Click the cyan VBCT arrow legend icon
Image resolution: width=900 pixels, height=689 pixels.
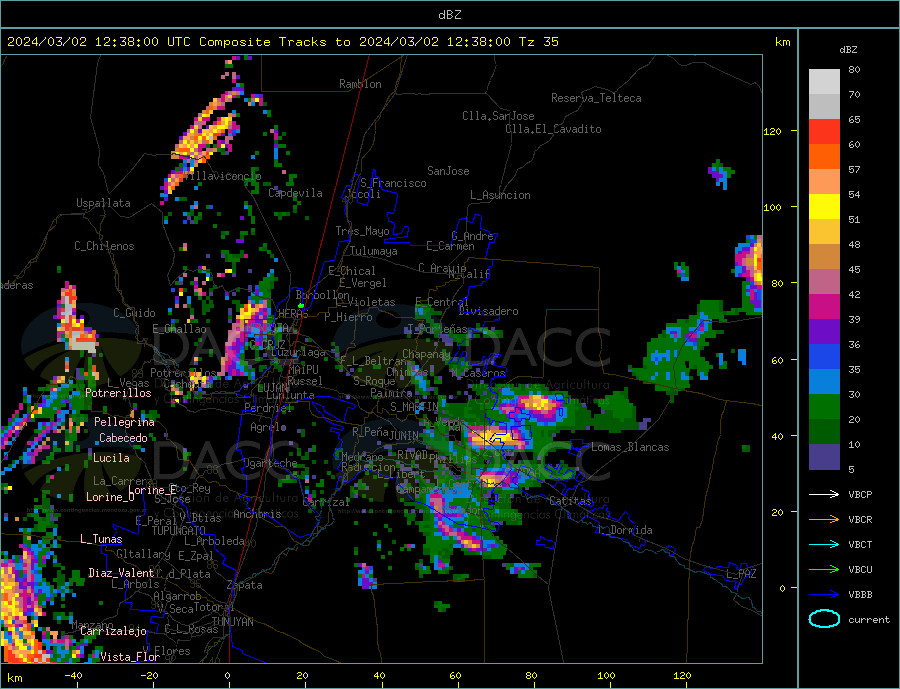pyautogui.click(x=824, y=544)
